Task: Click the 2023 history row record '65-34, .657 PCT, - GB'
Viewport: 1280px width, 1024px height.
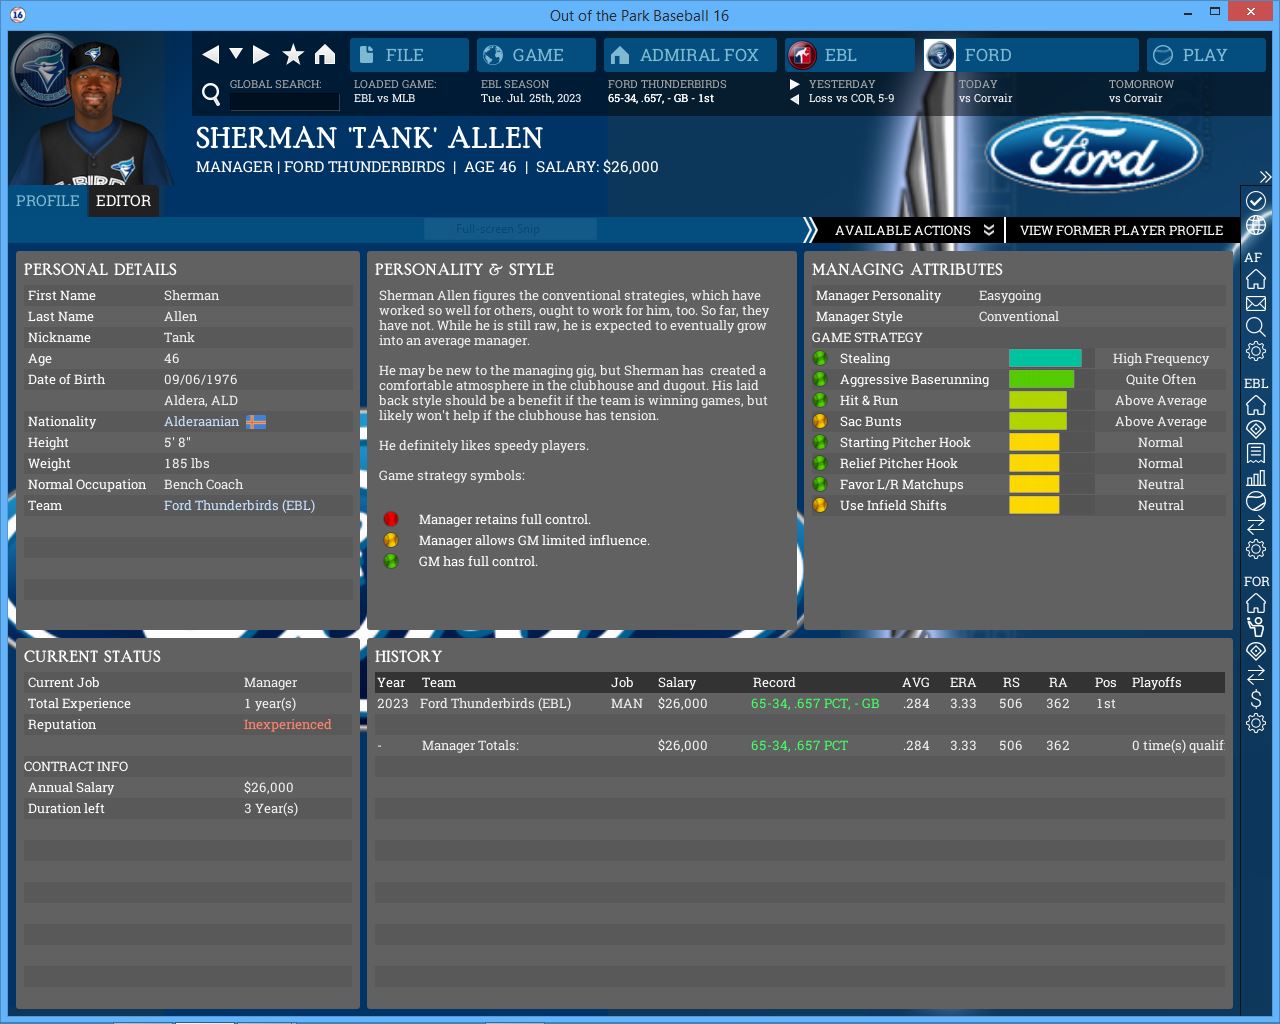Action: tap(815, 703)
